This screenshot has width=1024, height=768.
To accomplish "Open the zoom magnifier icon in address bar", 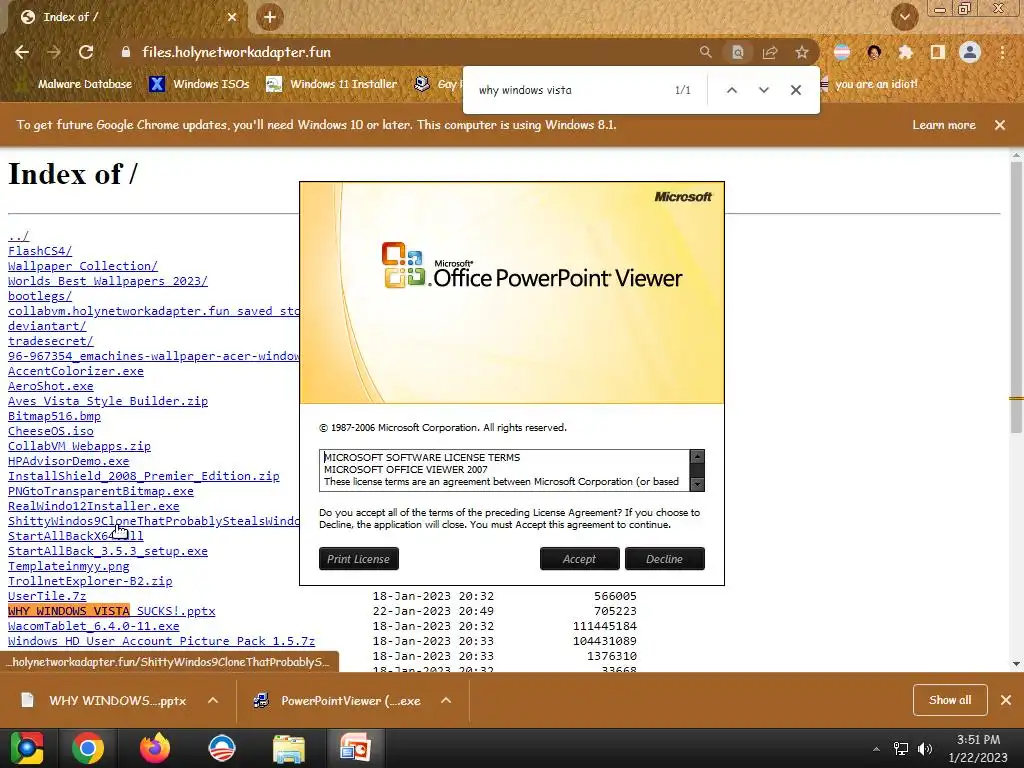I will [705, 52].
